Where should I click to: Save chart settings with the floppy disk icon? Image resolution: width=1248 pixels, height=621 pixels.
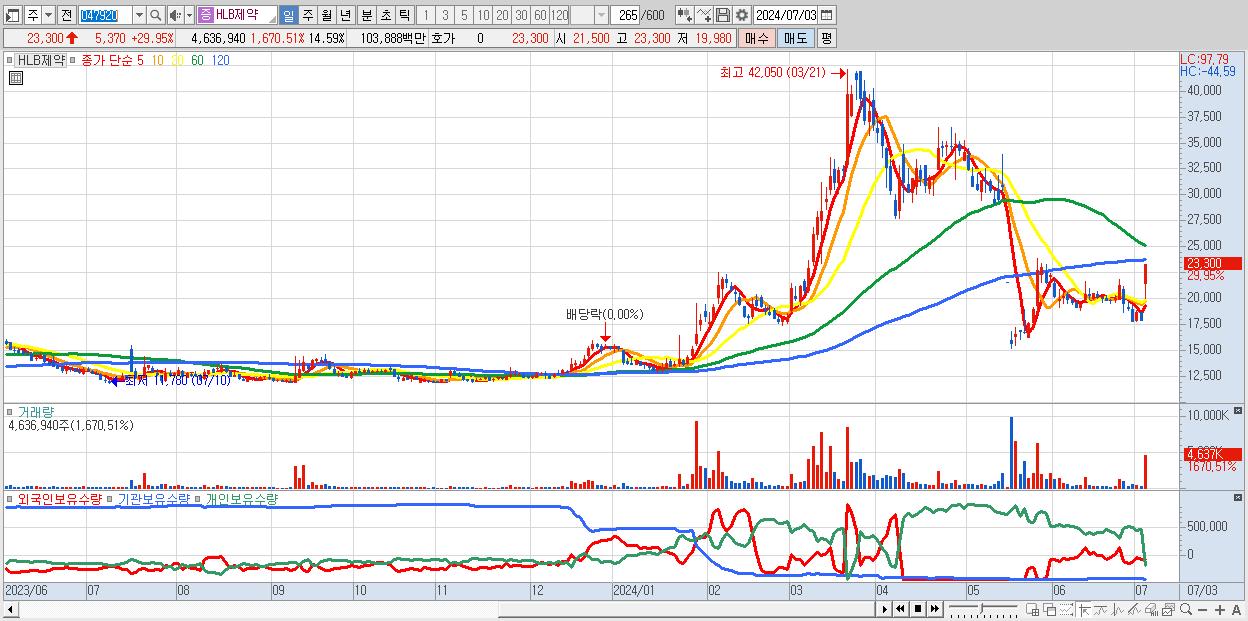pyautogui.click(x=723, y=15)
